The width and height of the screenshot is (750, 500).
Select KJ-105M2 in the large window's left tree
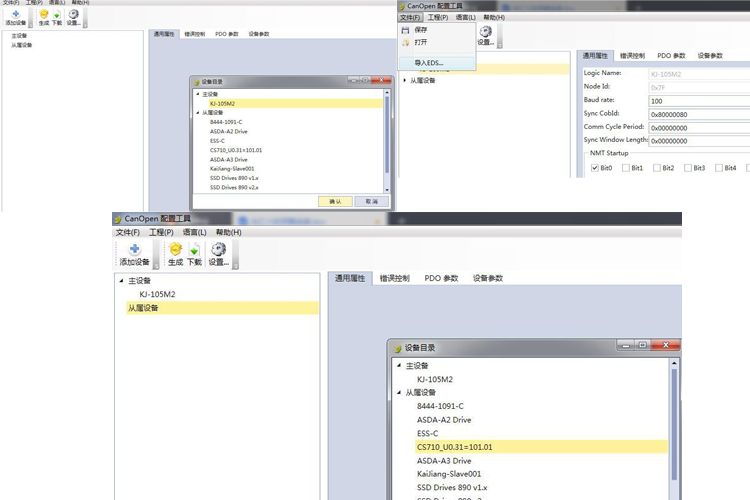point(157,294)
